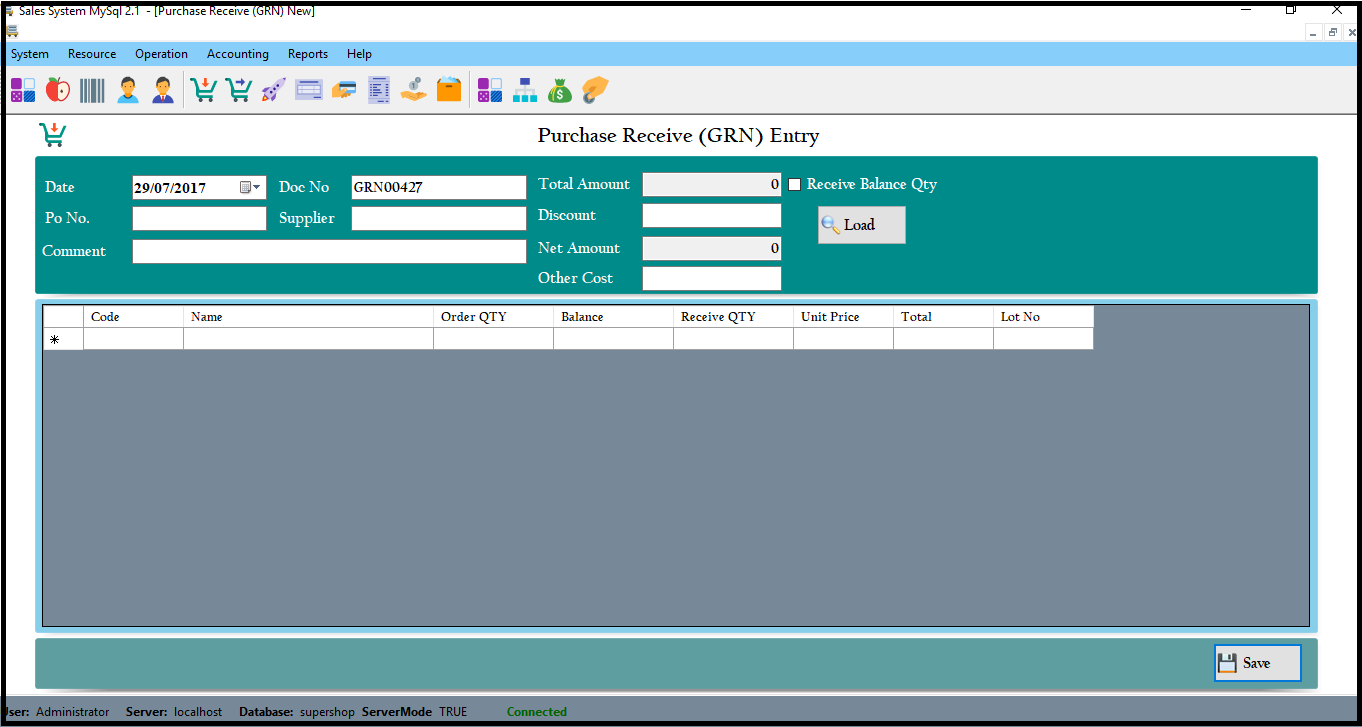The image size is (1362, 727).
Task: Open the Reports menu
Action: click(x=308, y=54)
